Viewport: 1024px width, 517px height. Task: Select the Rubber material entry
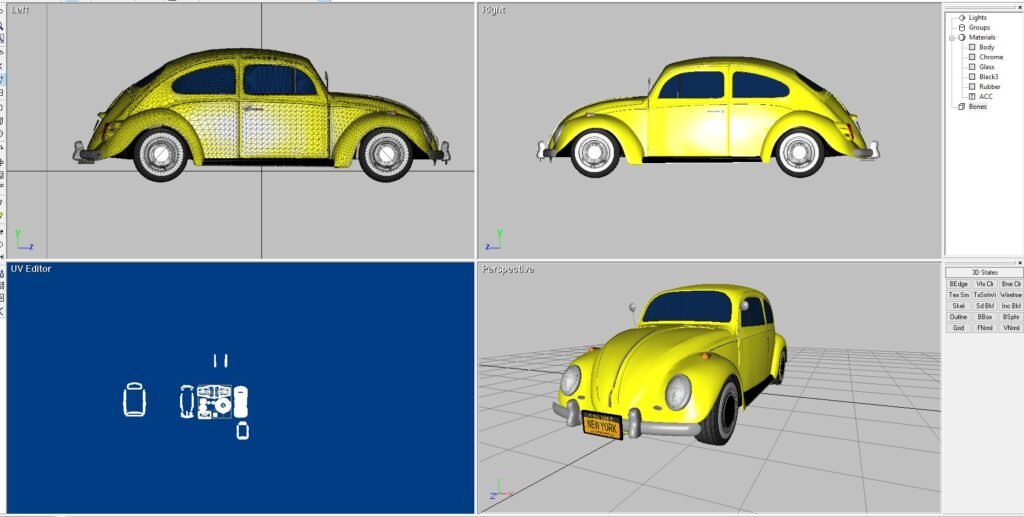tap(989, 86)
